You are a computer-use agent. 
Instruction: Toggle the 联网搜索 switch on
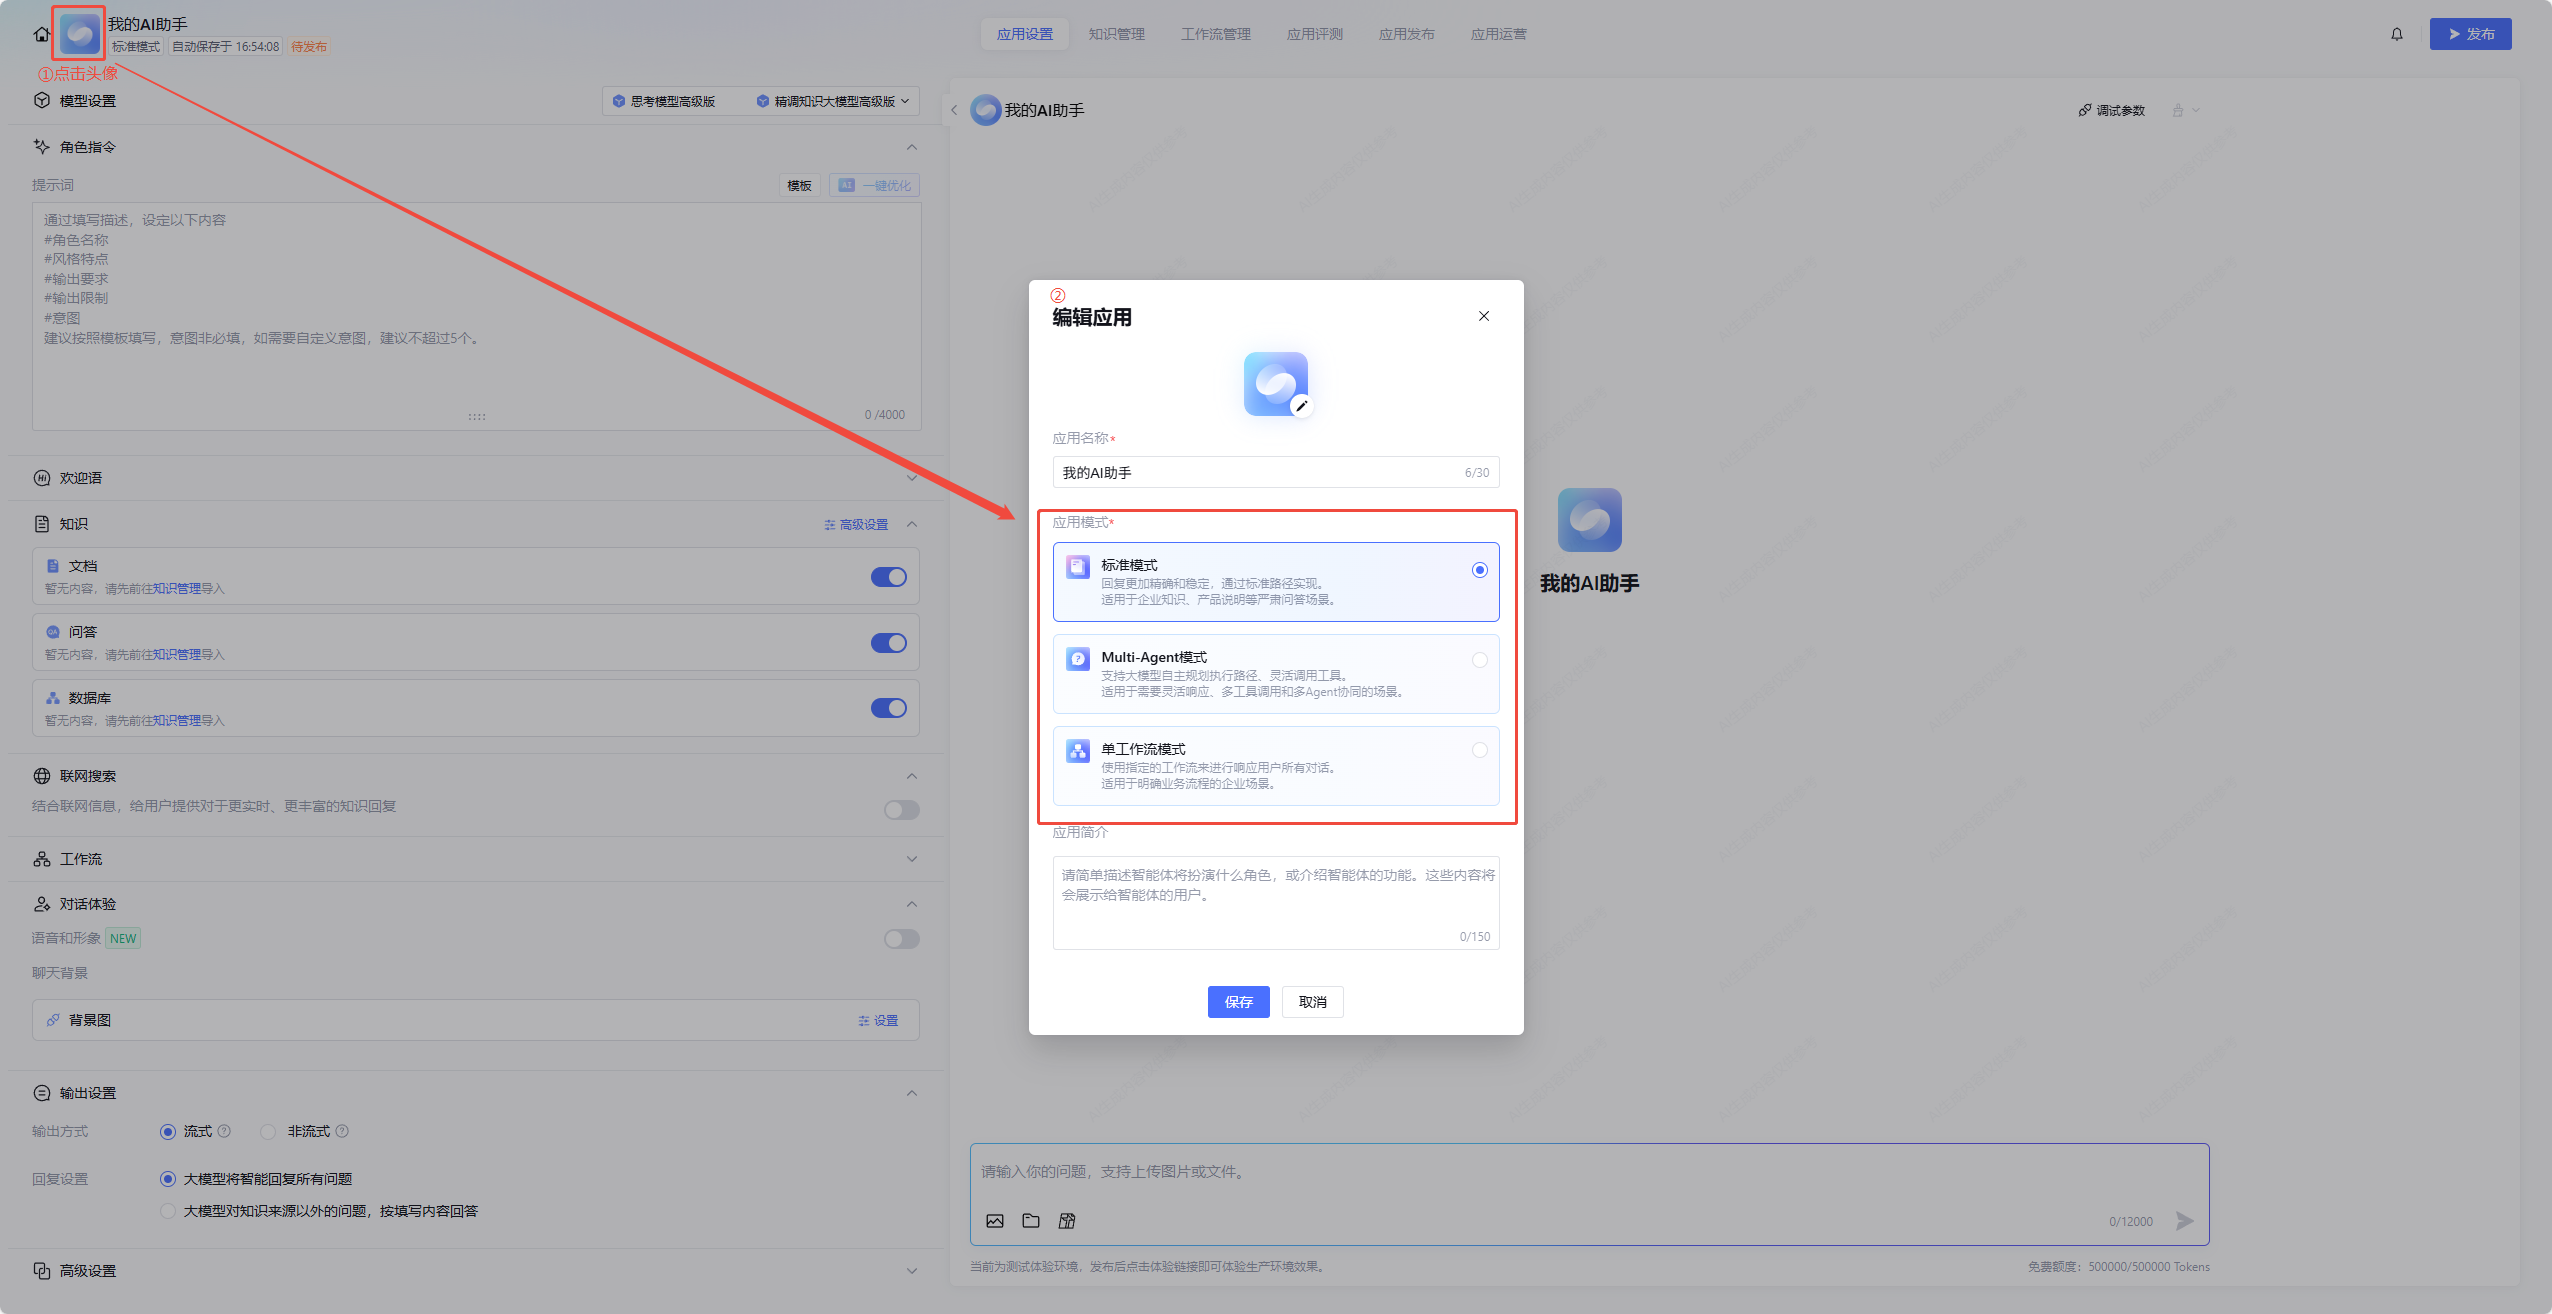901,810
